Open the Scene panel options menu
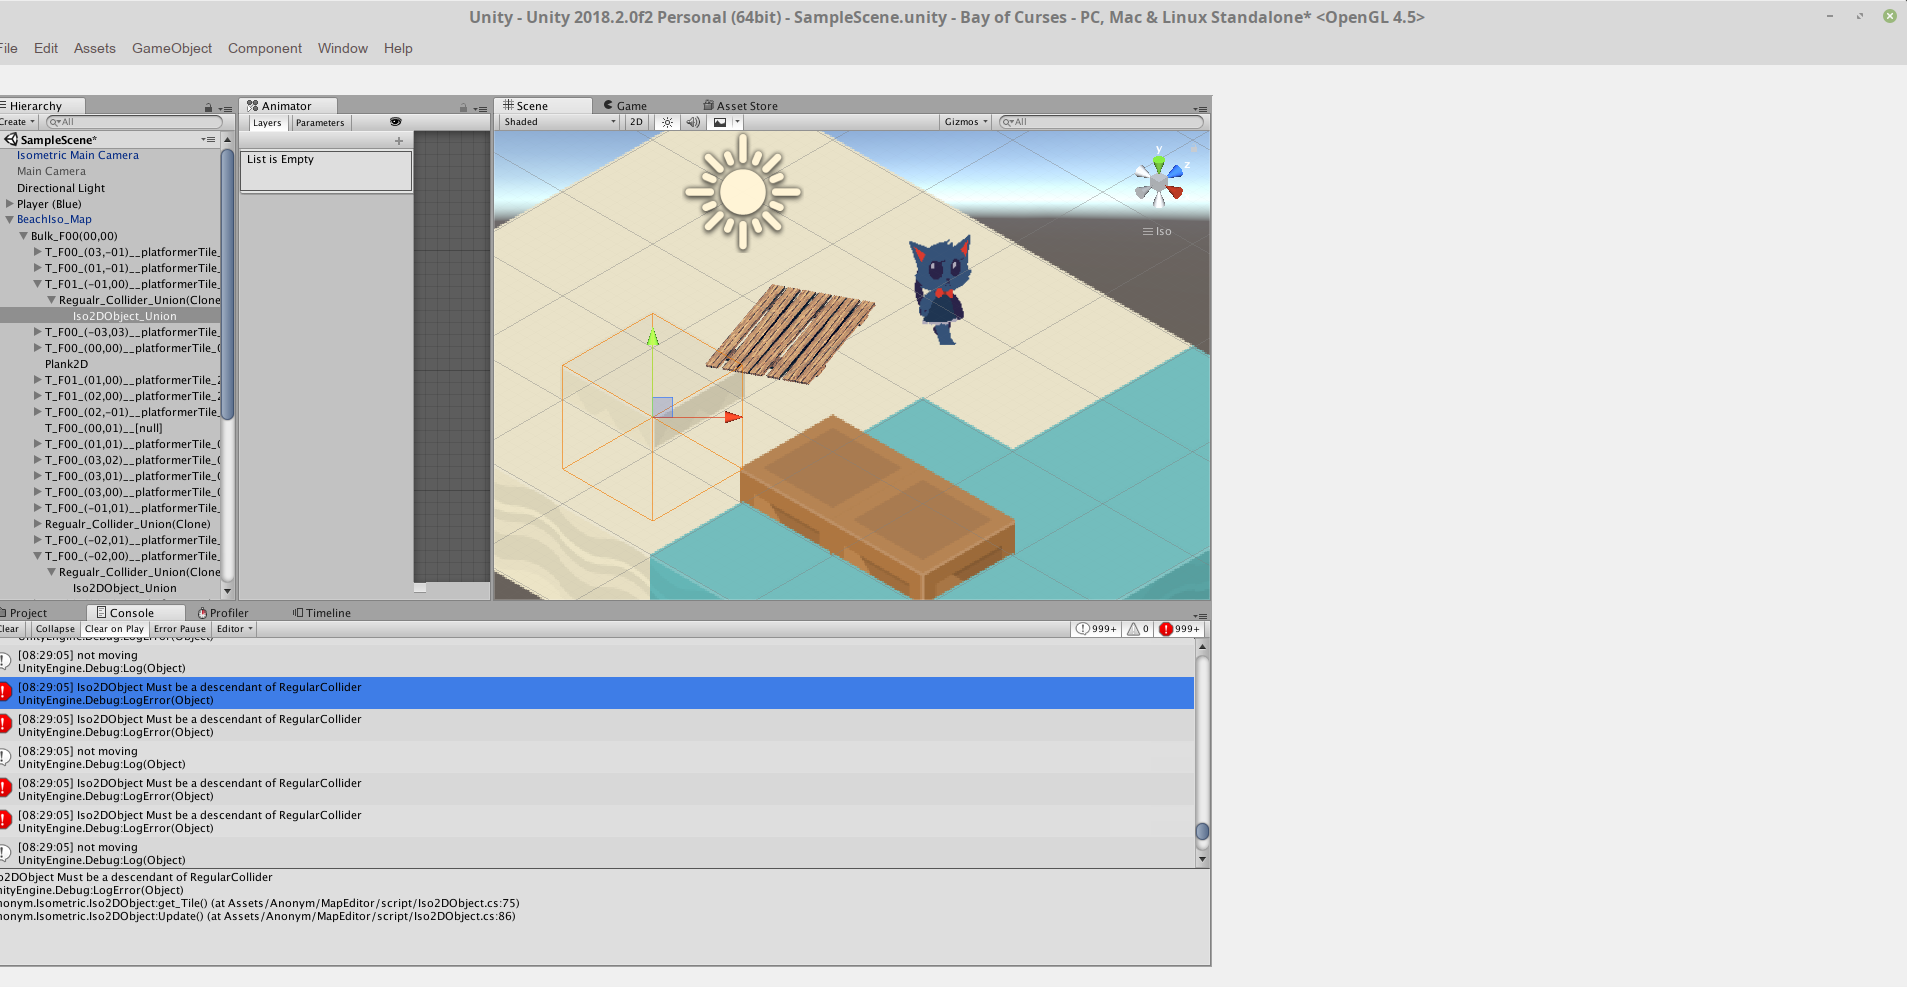The height and width of the screenshot is (987, 1907). 1200,108
